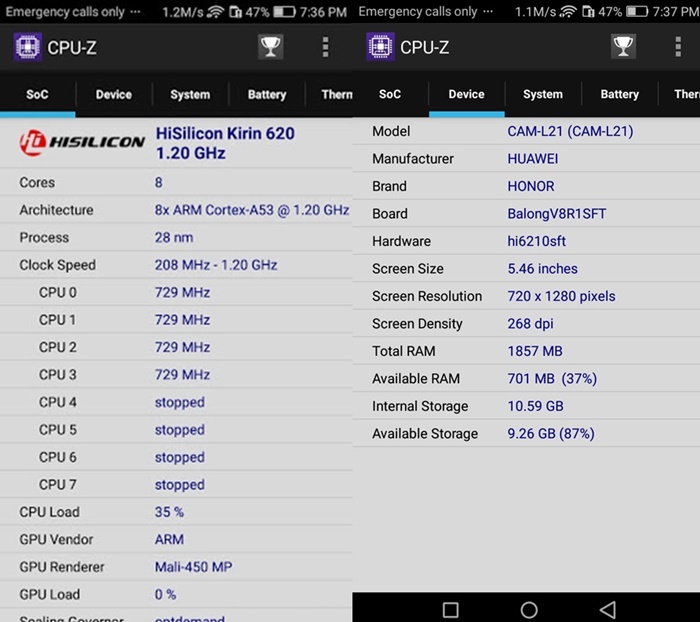Screen dimensions: 700x622
Task: Tap the CPU 4 stopped value
Action: 180,402
